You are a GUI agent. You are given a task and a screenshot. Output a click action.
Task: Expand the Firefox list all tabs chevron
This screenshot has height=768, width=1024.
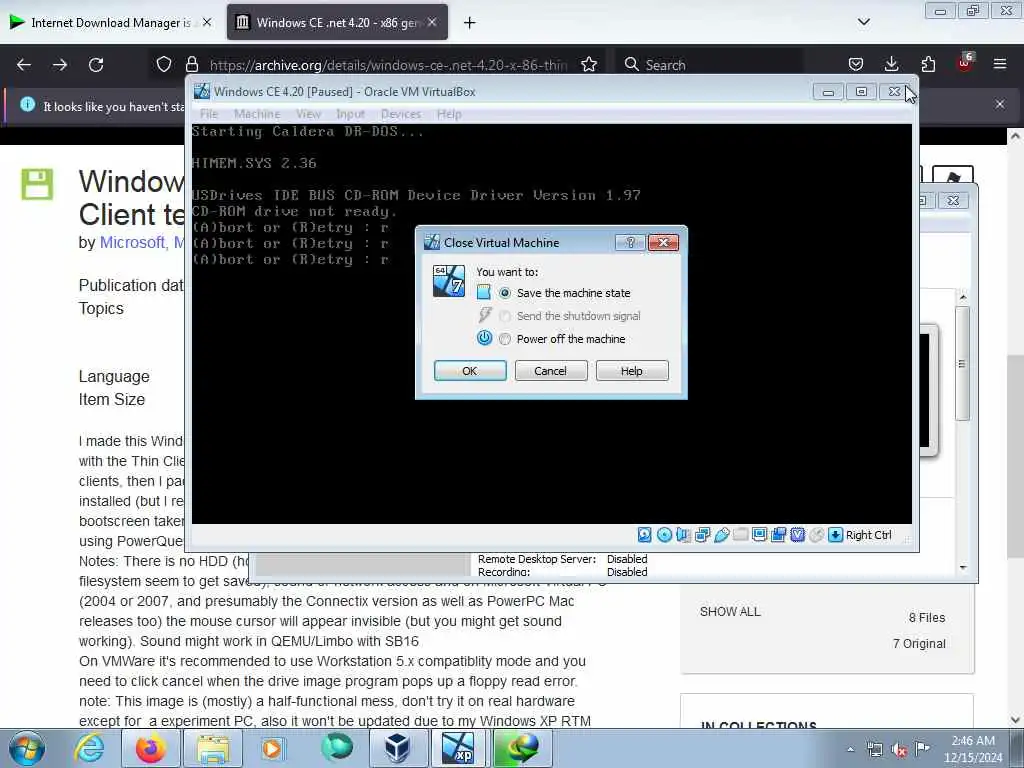[864, 22]
